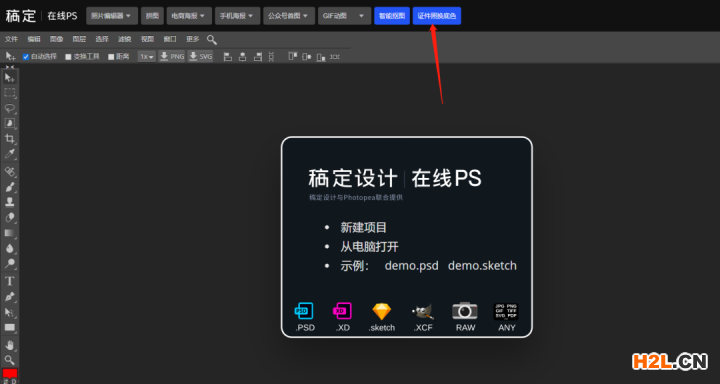Select the Hand tool
Screen dimensions: 720x384
pyautogui.click(x=10, y=345)
